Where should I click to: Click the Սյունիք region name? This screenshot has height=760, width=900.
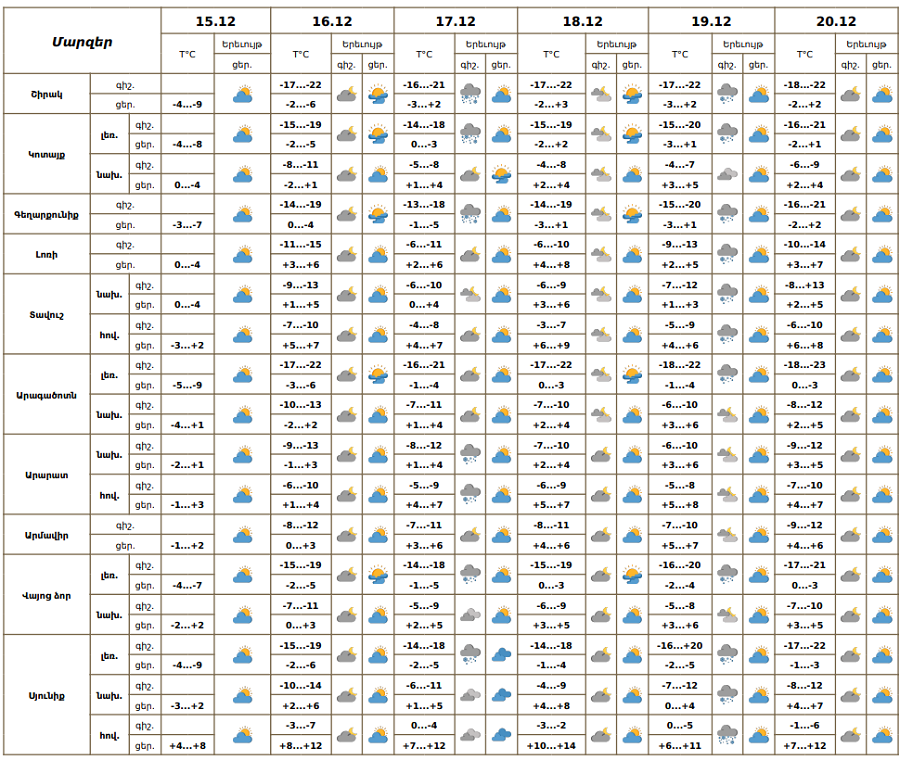tap(46, 696)
